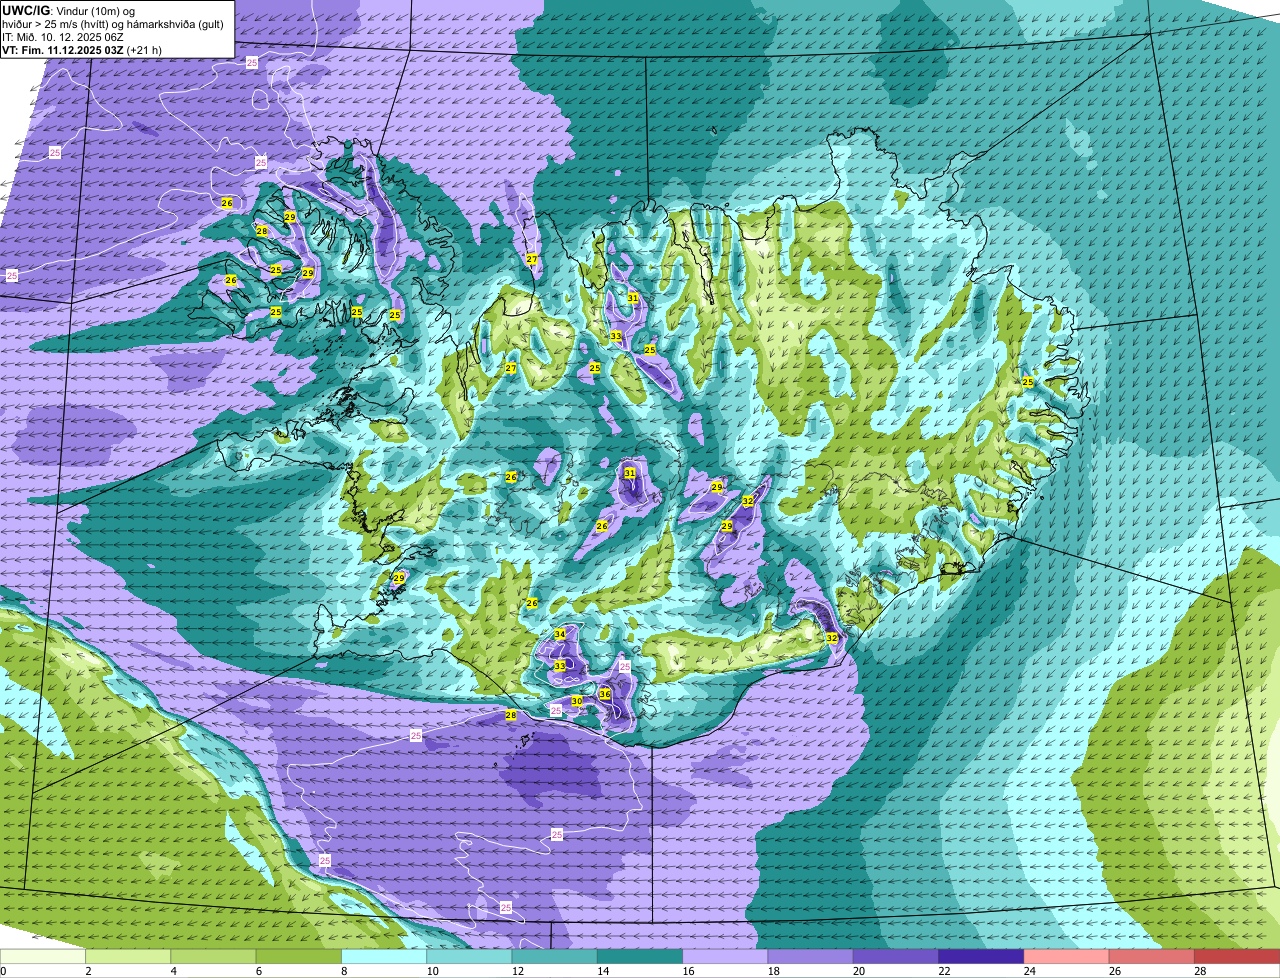Click the 6–8 m/s green legend swatch
Viewport: 1280px width, 978px height.
point(299,956)
